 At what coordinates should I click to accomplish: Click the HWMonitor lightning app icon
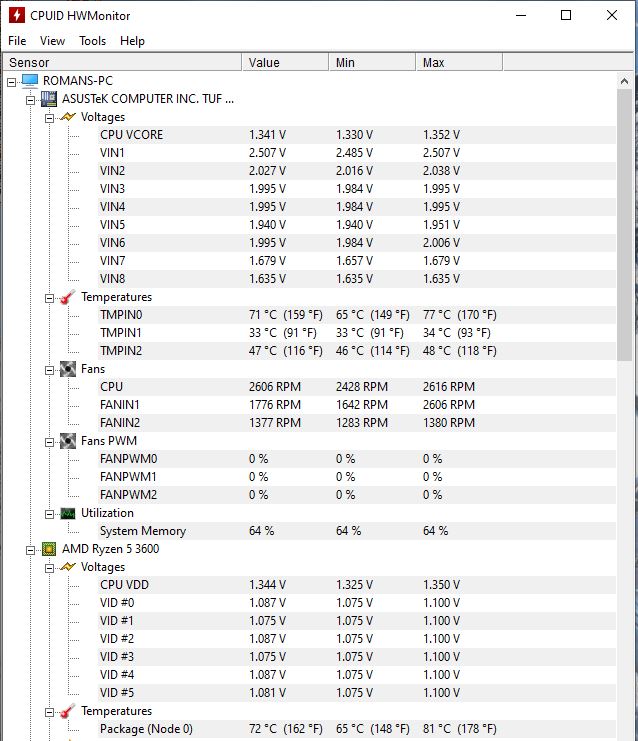[x=17, y=15]
